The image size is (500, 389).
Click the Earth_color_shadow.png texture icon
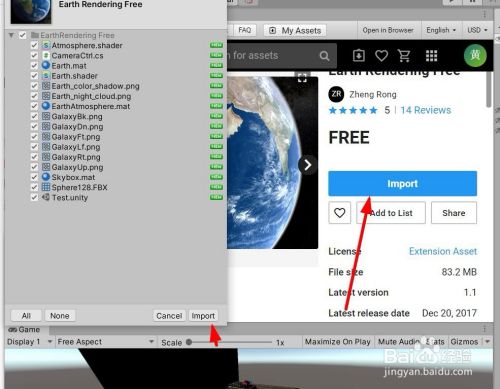[46, 86]
